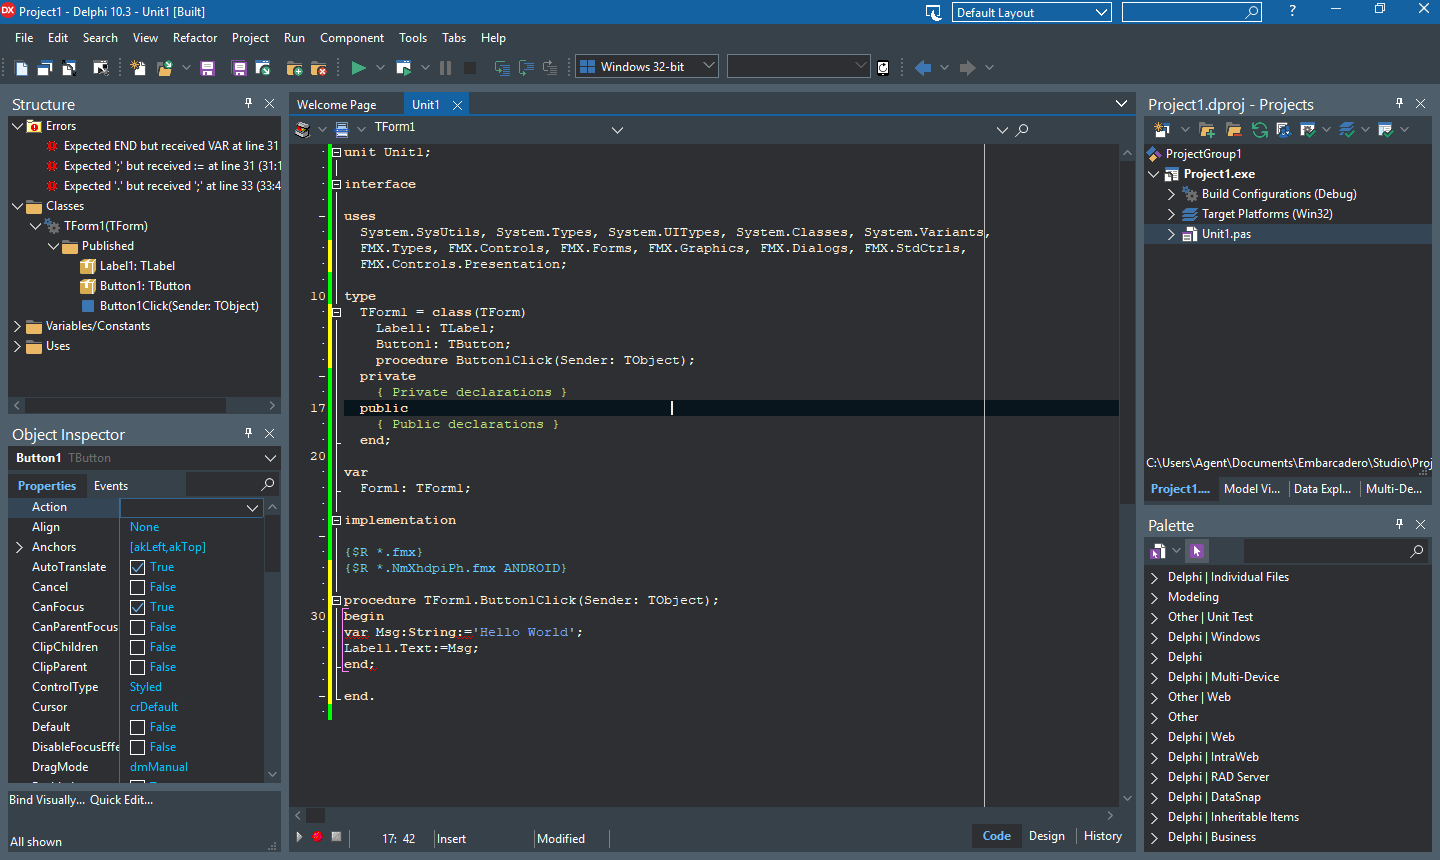Click the search magnifier in the Palette panel
This screenshot has width=1440, height=860.
coord(1417,551)
